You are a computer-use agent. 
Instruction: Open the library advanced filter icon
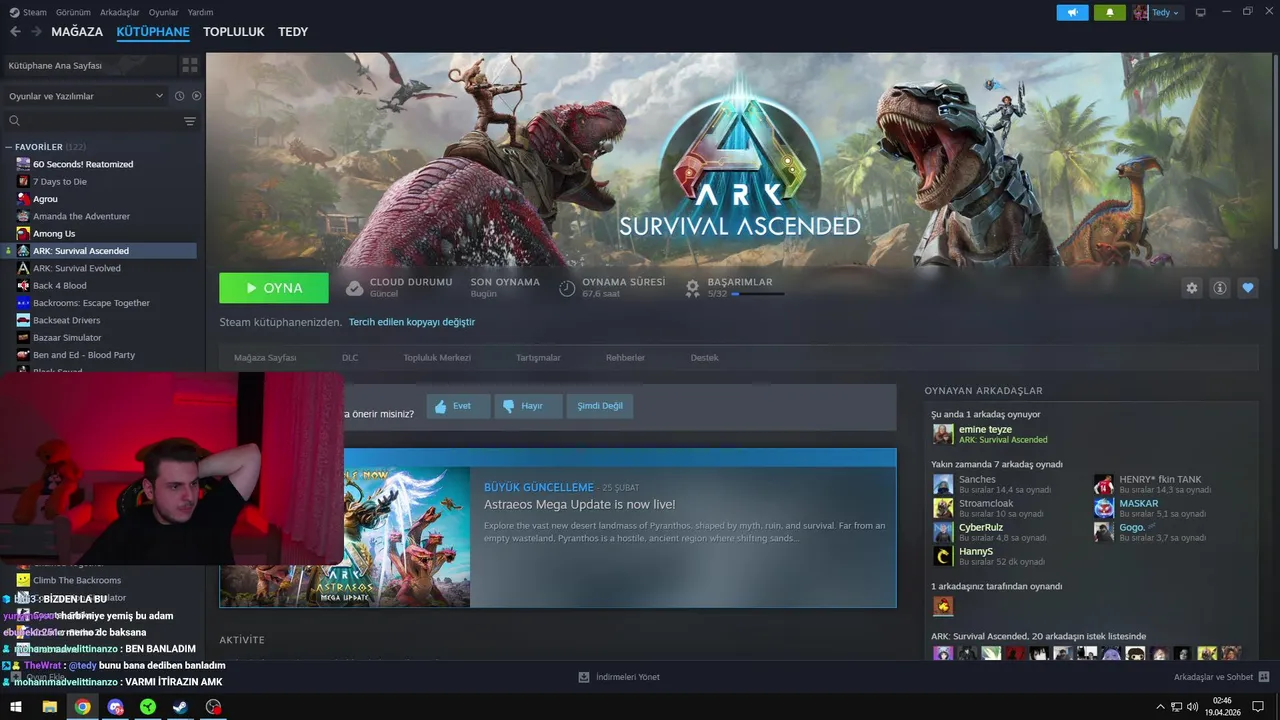(189, 121)
